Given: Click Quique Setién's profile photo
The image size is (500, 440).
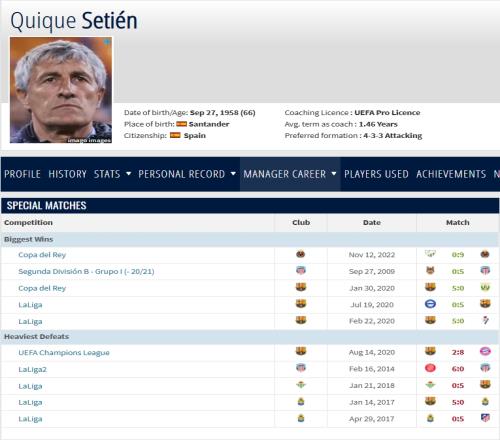Looking at the screenshot, I should pyautogui.click(x=61, y=90).
